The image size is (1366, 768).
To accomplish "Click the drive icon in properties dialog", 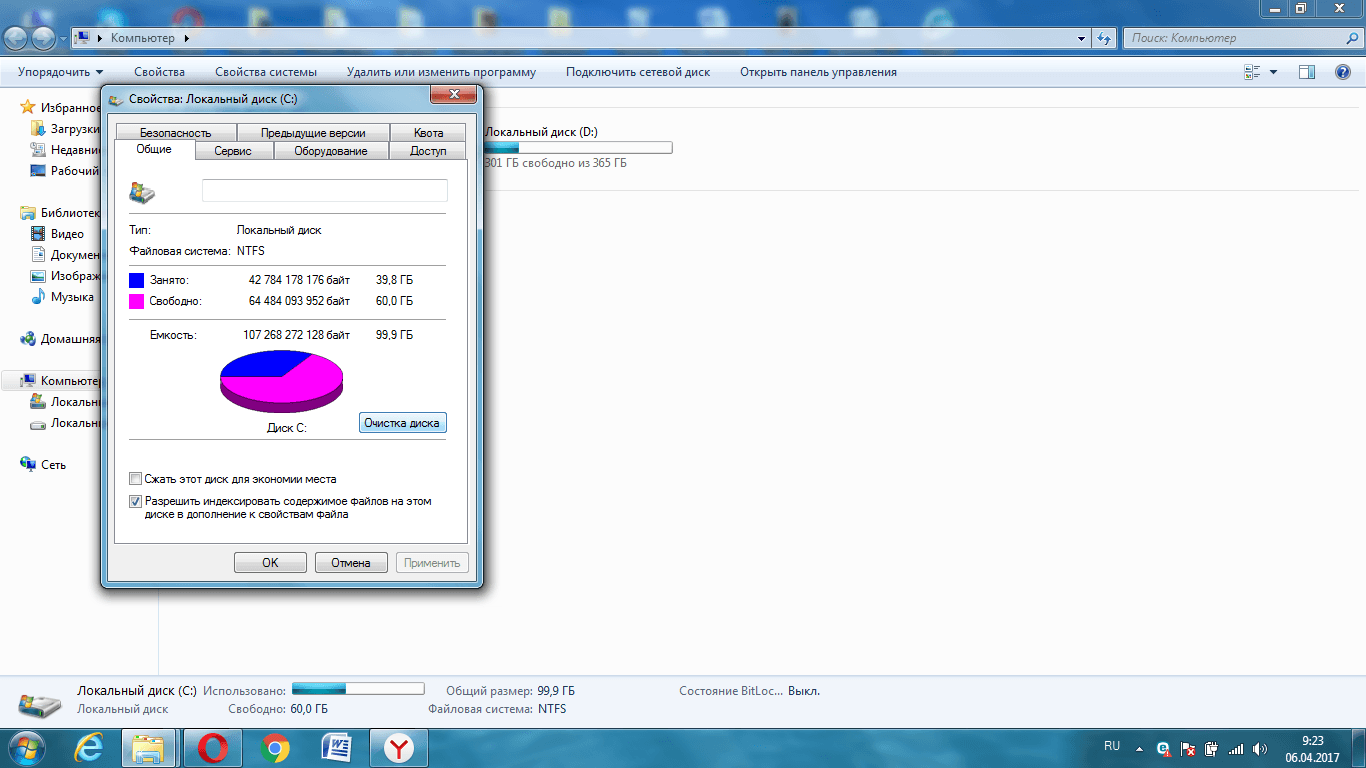I will 142,193.
